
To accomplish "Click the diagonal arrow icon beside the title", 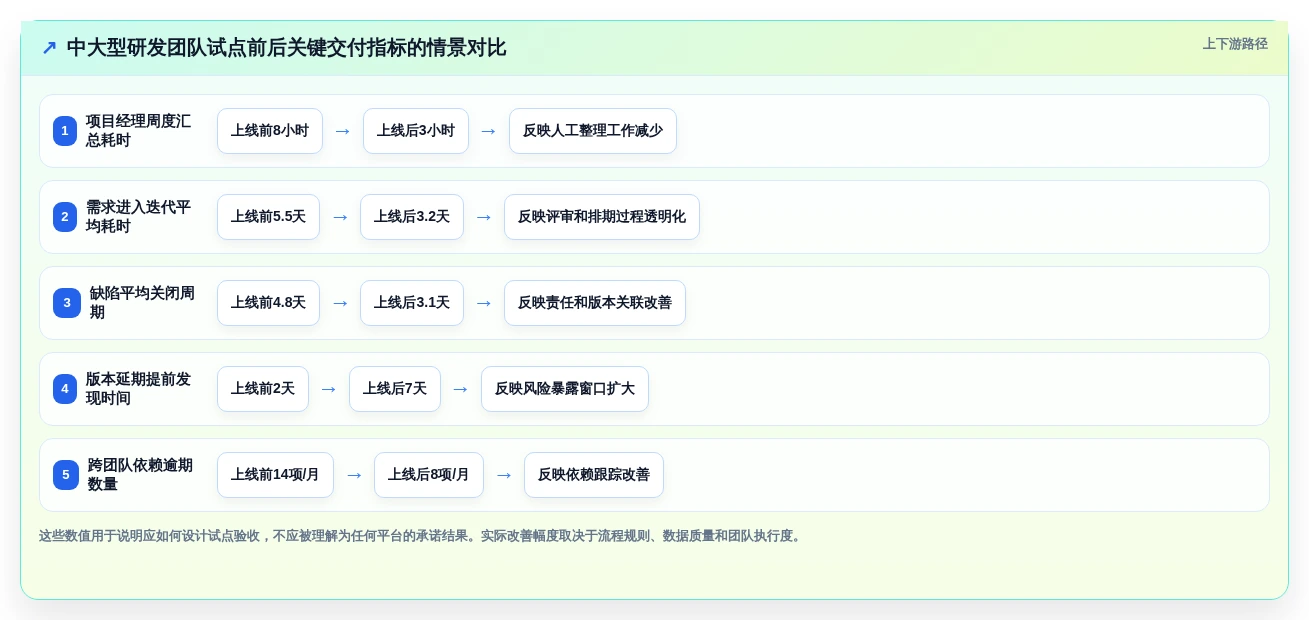I will tap(49, 48).
